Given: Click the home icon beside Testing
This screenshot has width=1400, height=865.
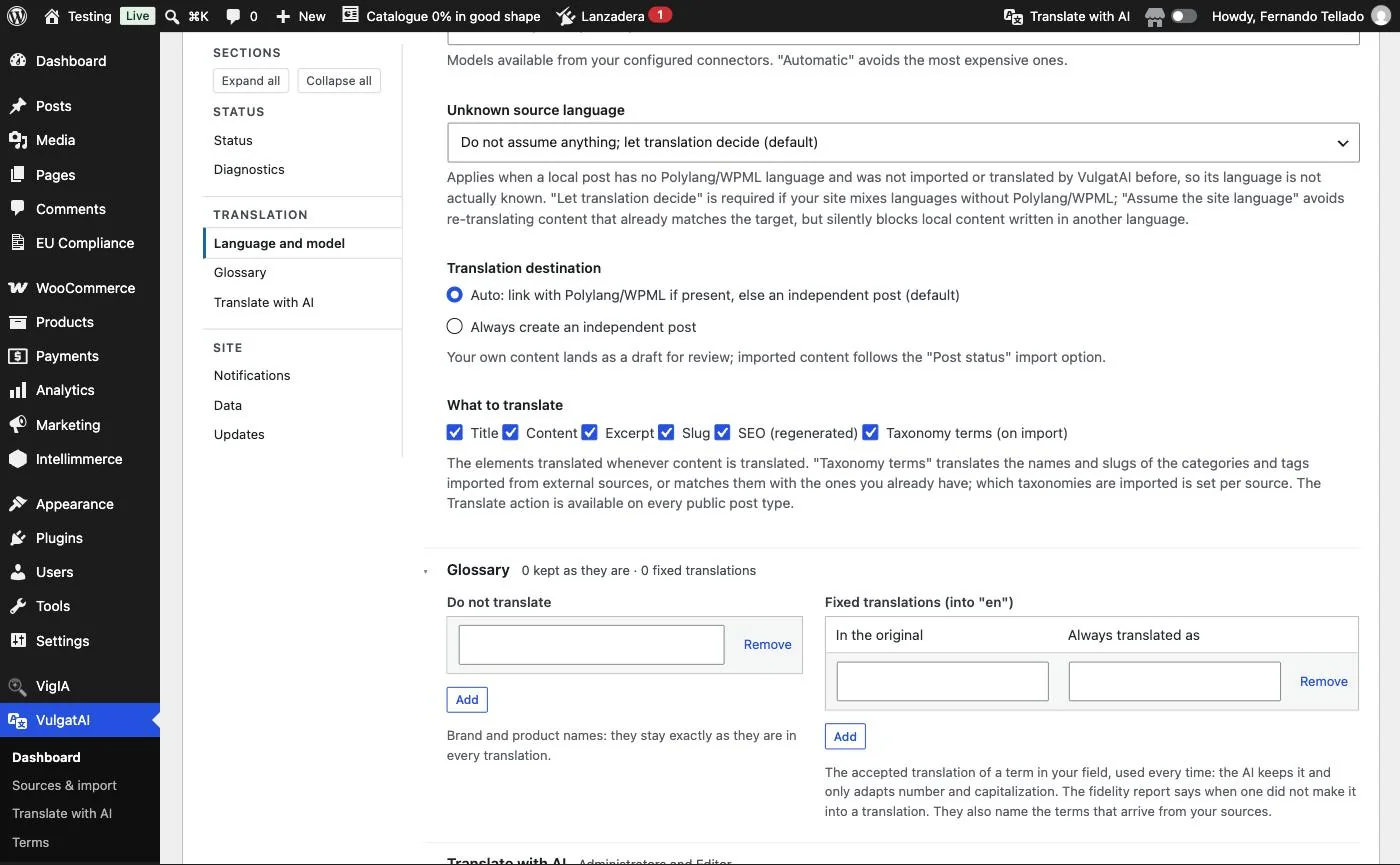Looking at the screenshot, I should coord(52,16).
